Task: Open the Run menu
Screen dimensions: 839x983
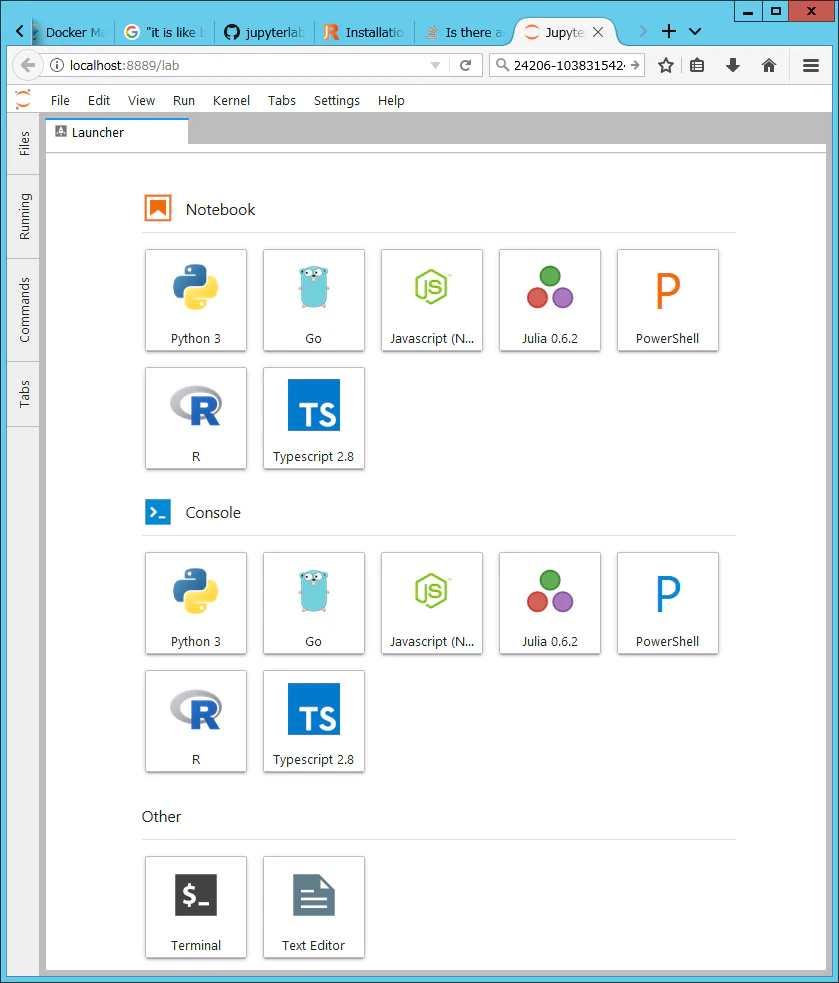Action: (x=184, y=100)
